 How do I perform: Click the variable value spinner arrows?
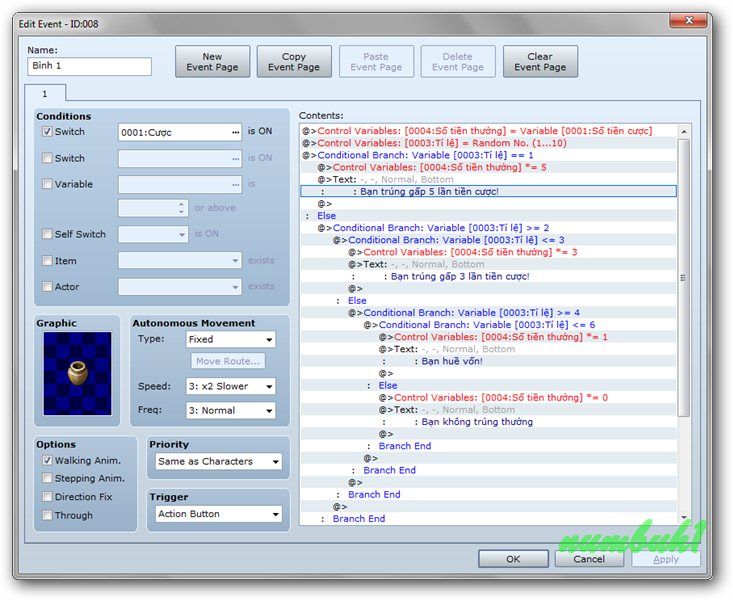(x=181, y=208)
